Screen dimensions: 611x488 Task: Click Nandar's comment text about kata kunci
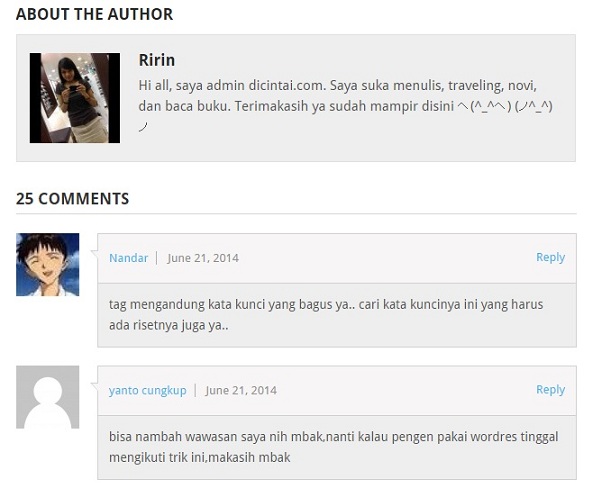(x=326, y=315)
